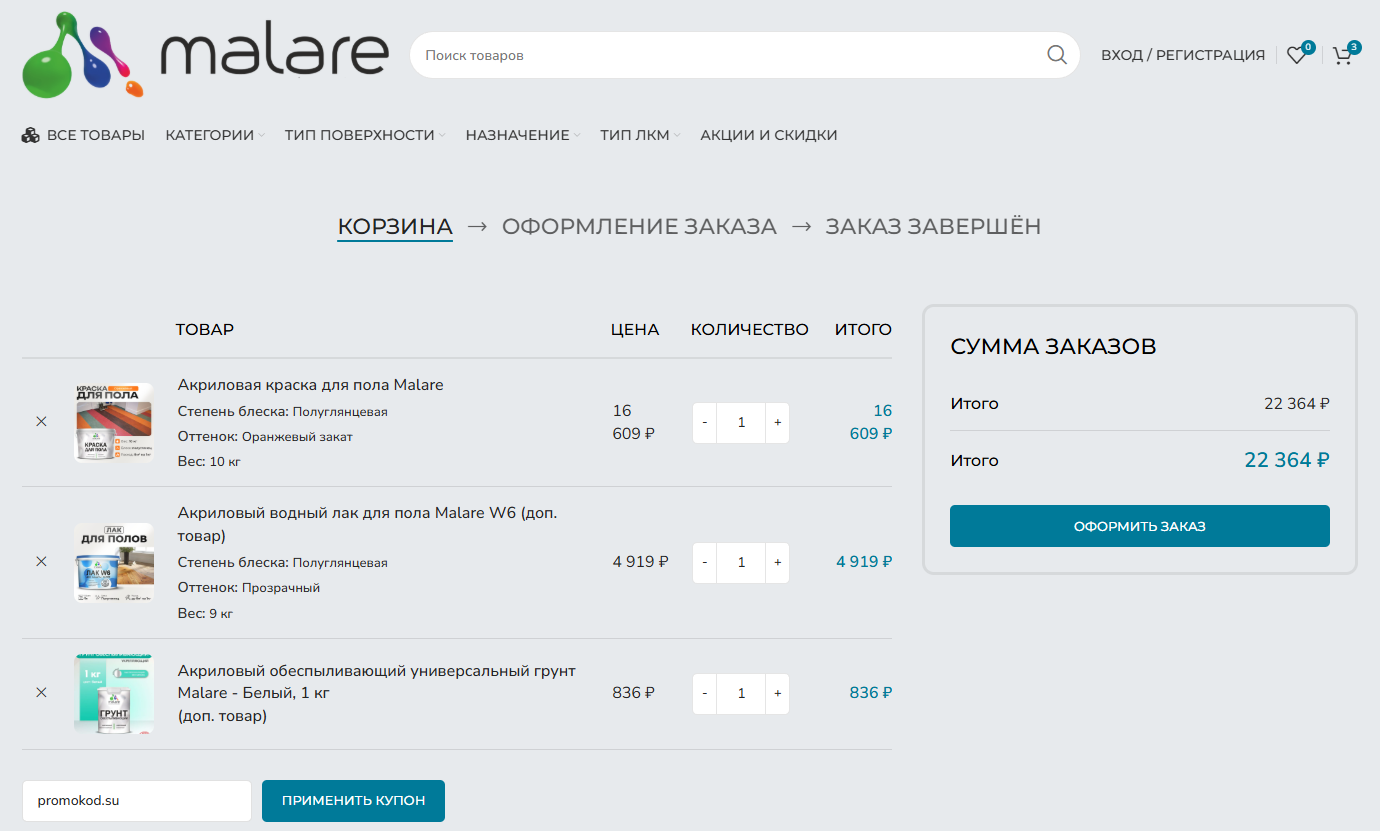The width and height of the screenshot is (1380, 831).
Task: Remove the floor paint from cart
Action: pos(41,422)
